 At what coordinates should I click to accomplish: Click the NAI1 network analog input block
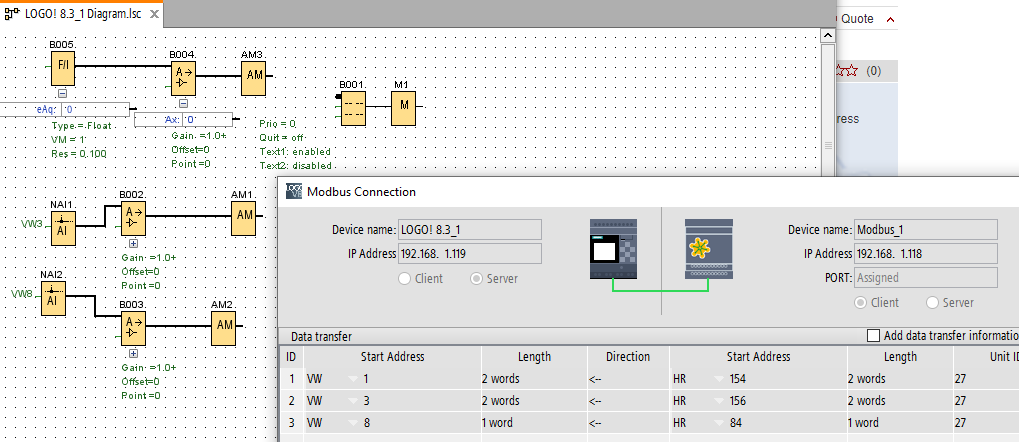click(62, 229)
